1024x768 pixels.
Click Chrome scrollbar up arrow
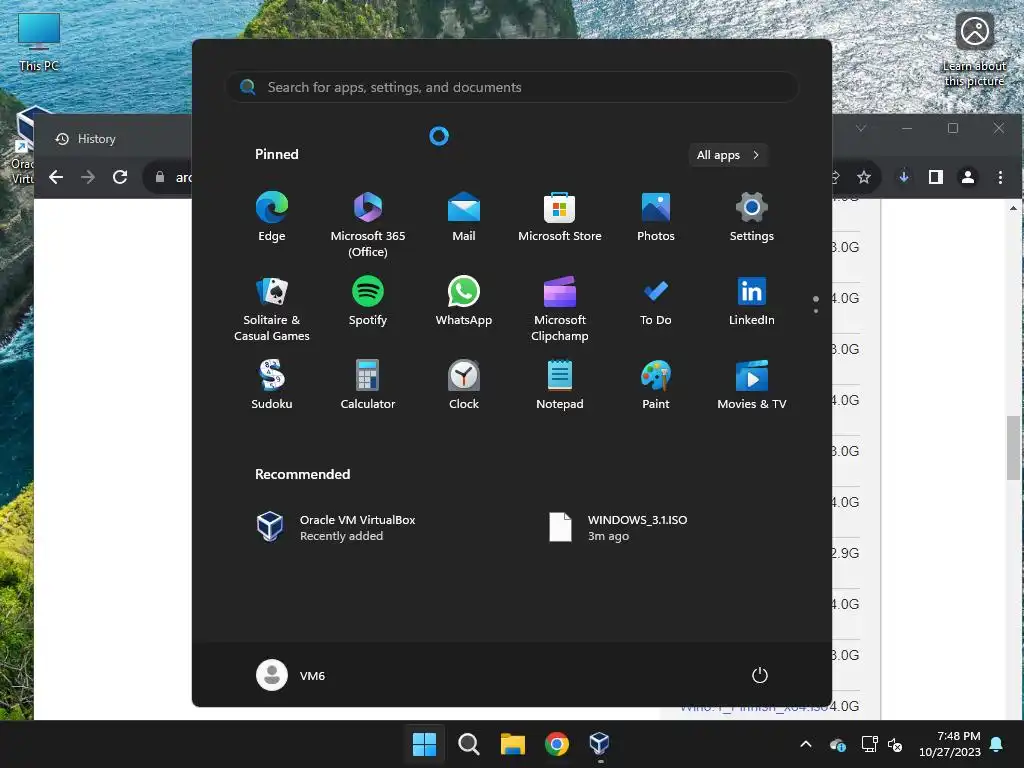[1013, 208]
